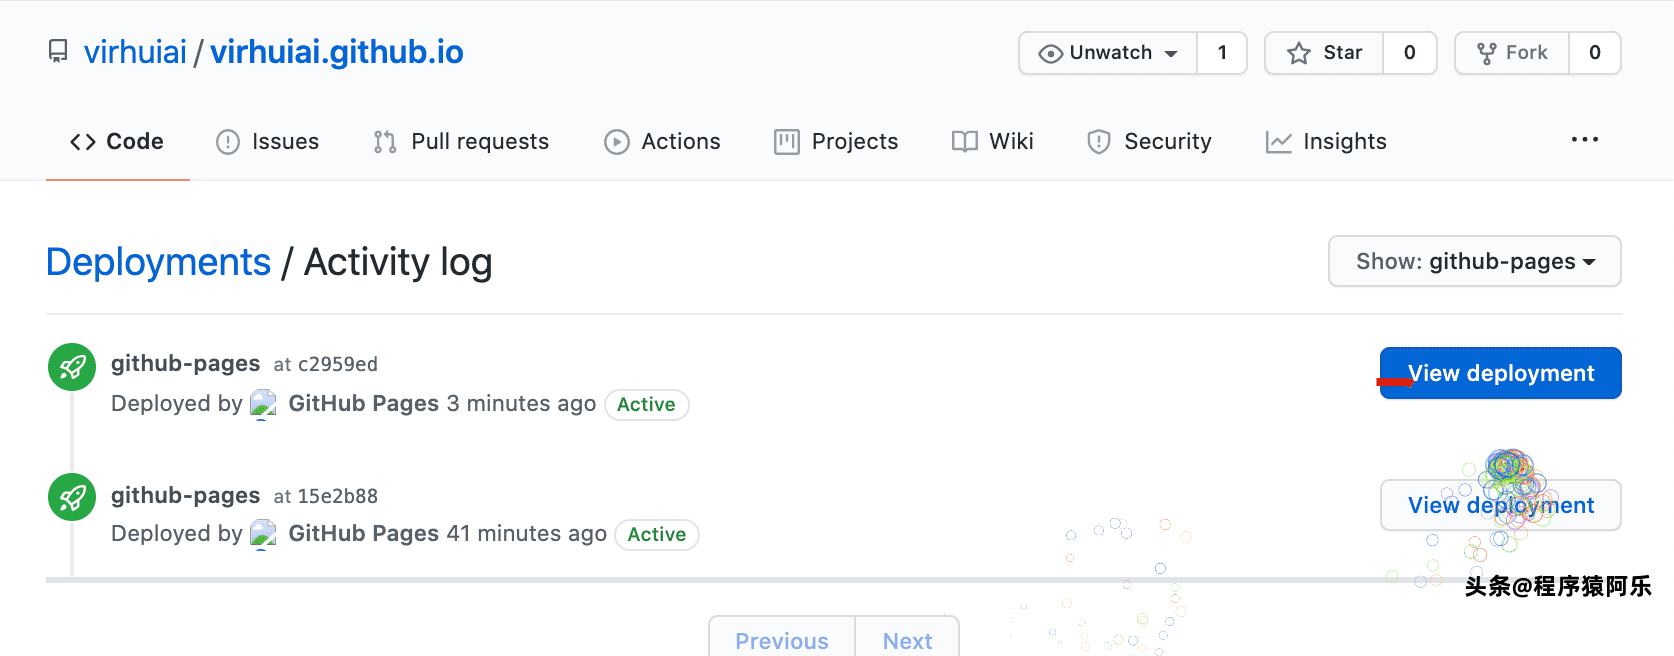Screen dimensions: 1674x656
Task: Expand the three-dot more menu
Action: click(1585, 140)
